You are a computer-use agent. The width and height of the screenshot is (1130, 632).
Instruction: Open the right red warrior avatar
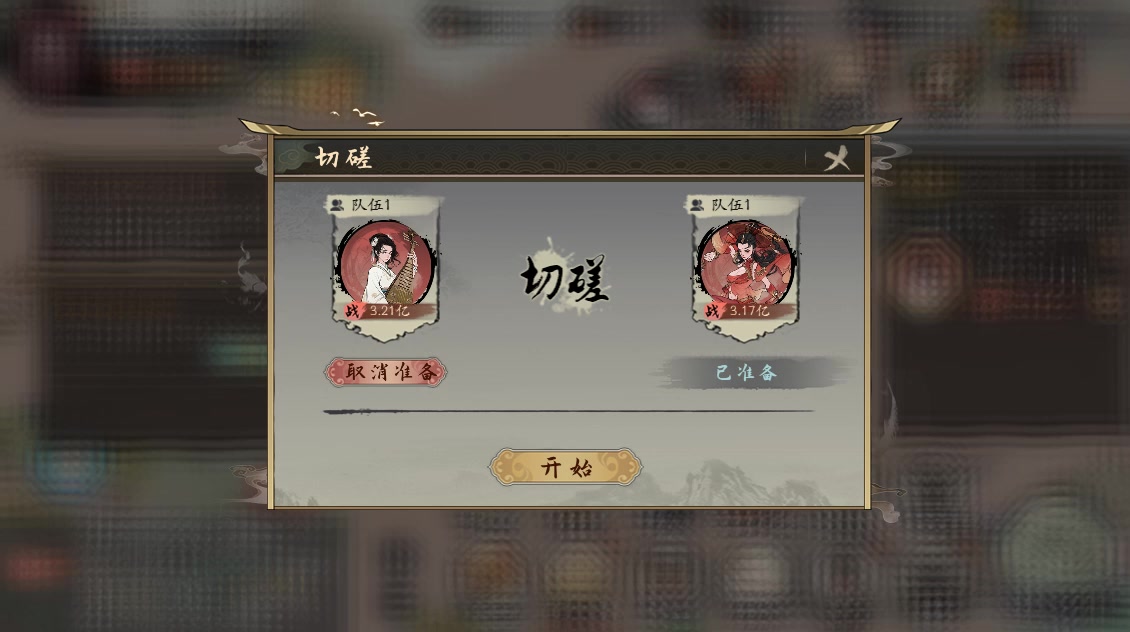(746, 262)
